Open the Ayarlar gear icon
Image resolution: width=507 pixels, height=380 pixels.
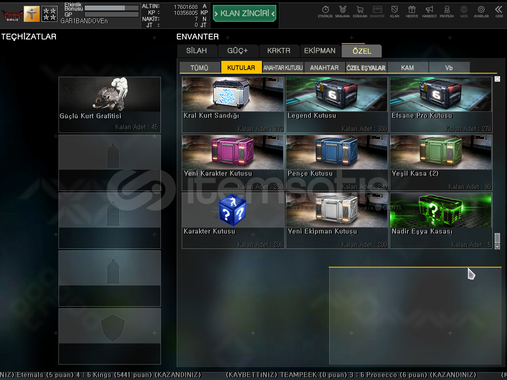click(481, 12)
